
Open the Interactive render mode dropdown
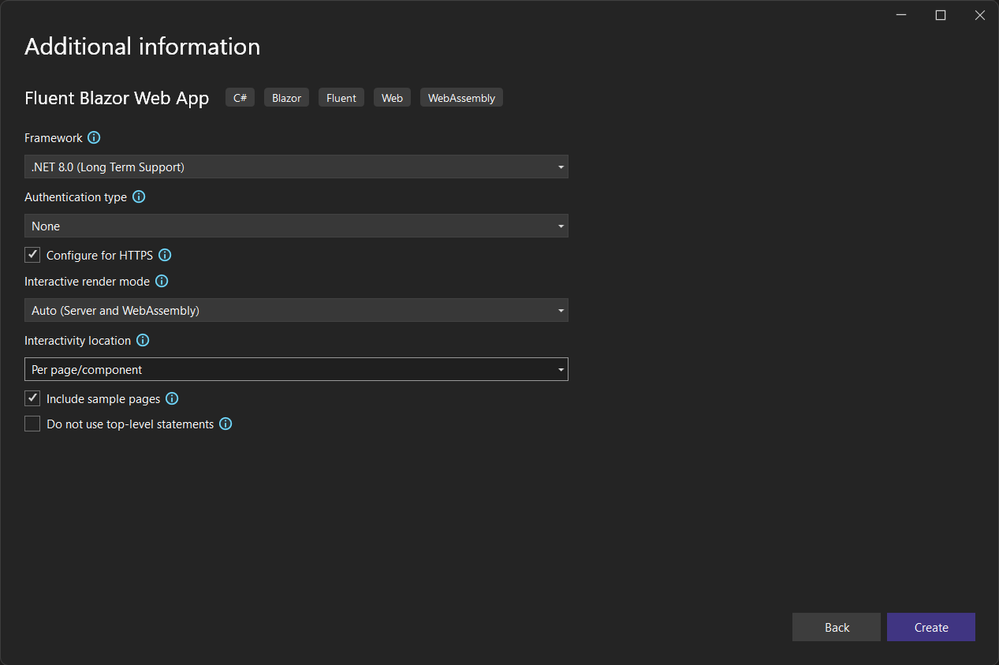pyautogui.click(x=296, y=310)
